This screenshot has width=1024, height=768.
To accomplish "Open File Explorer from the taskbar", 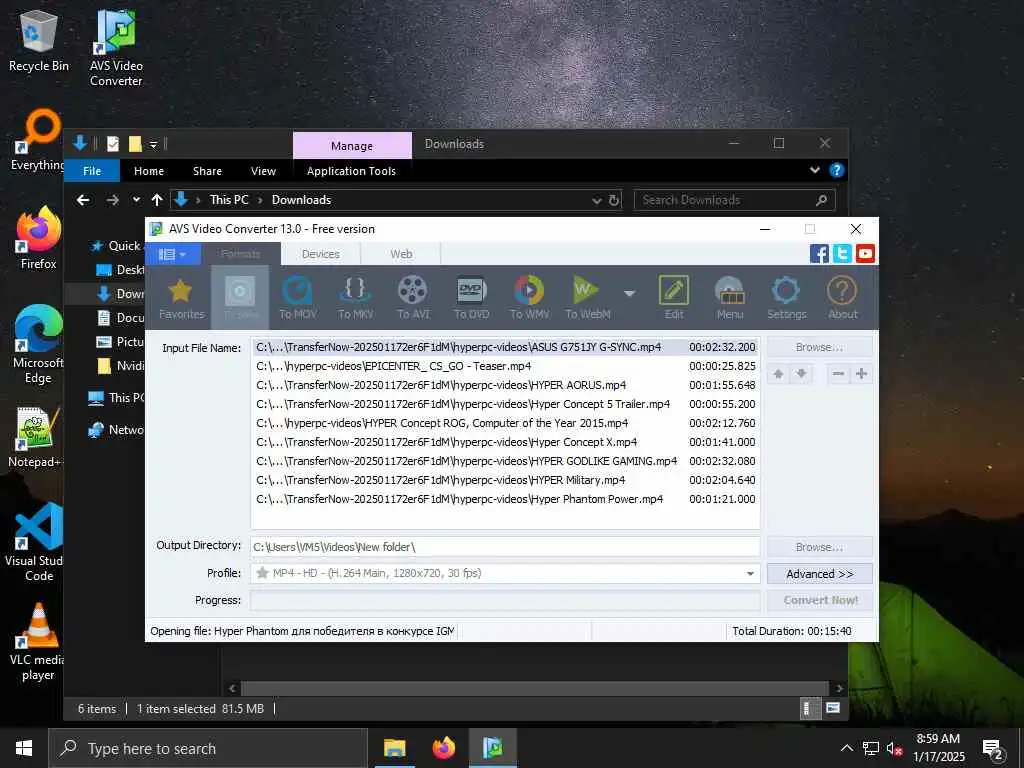I will (394, 748).
